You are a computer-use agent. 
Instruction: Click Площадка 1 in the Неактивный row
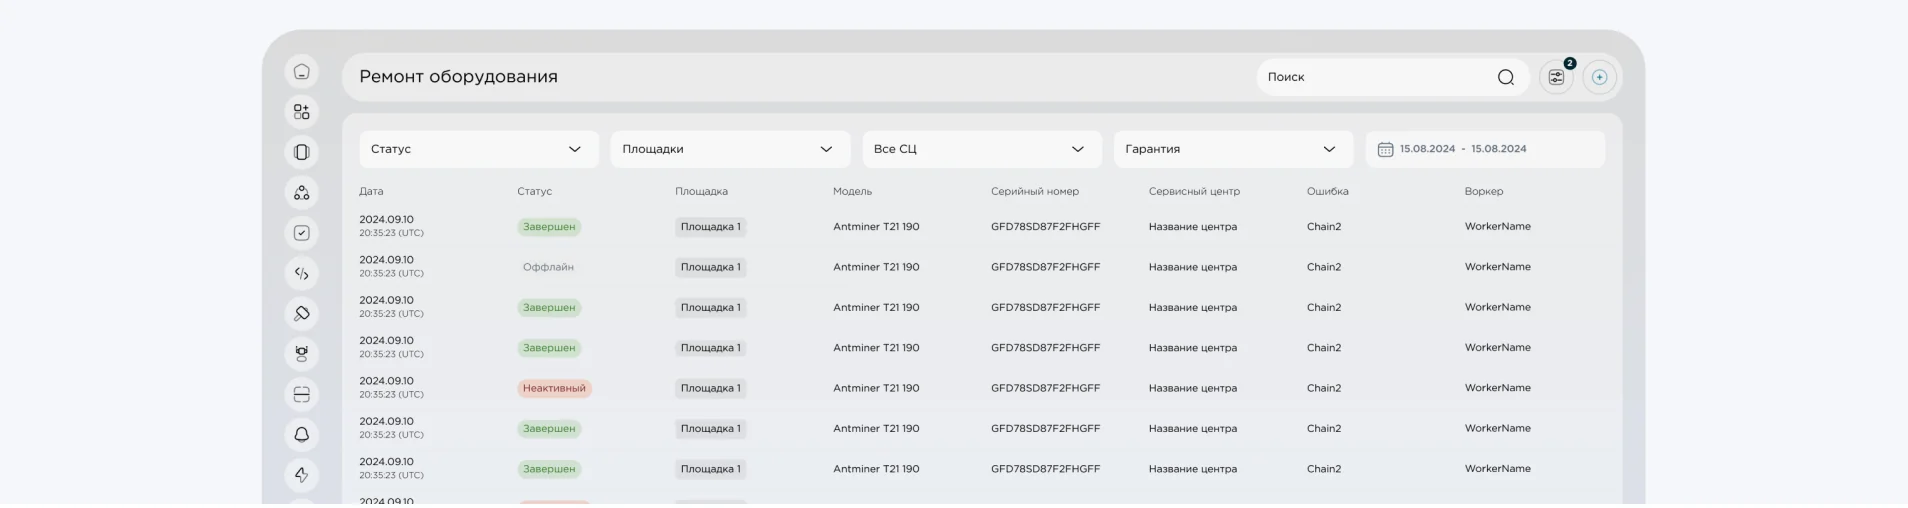click(x=710, y=388)
